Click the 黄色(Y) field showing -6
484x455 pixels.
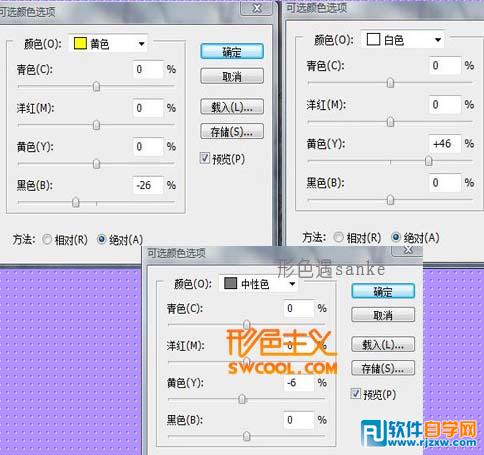[x=299, y=383]
